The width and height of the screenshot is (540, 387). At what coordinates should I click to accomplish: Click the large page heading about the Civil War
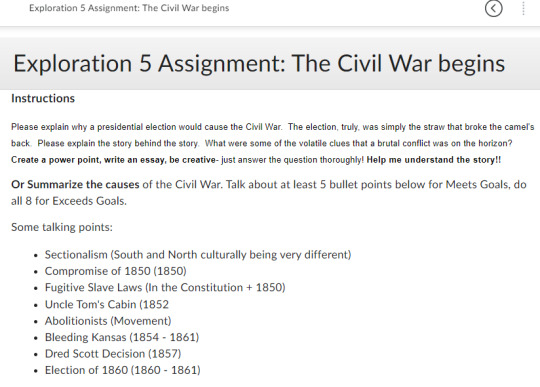(259, 63)
